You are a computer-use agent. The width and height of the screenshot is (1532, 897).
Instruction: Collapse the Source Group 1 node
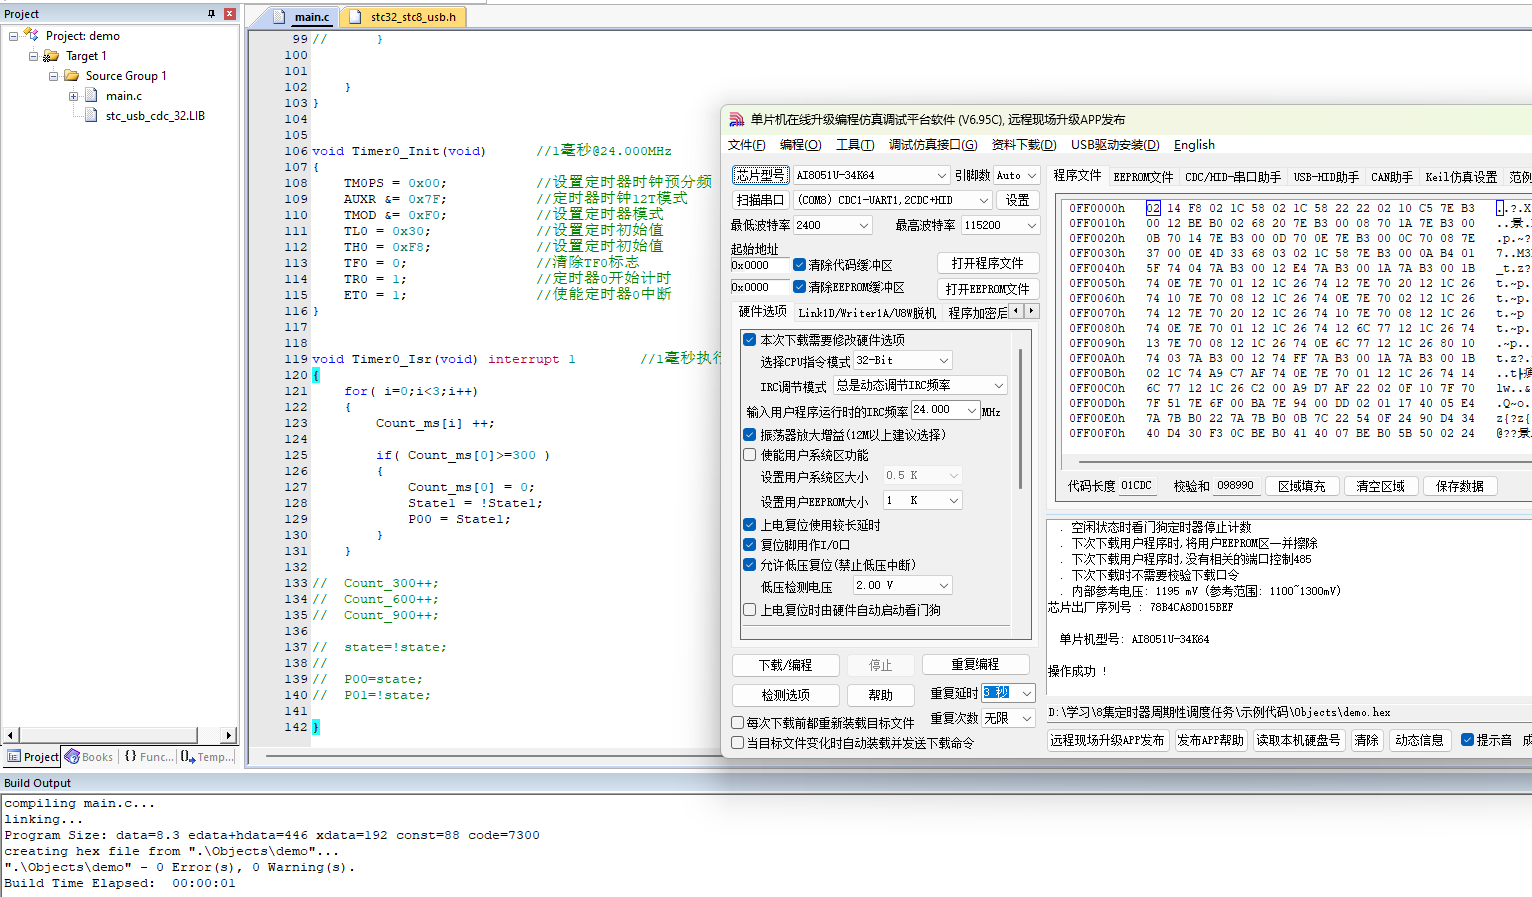pos(53,76)
